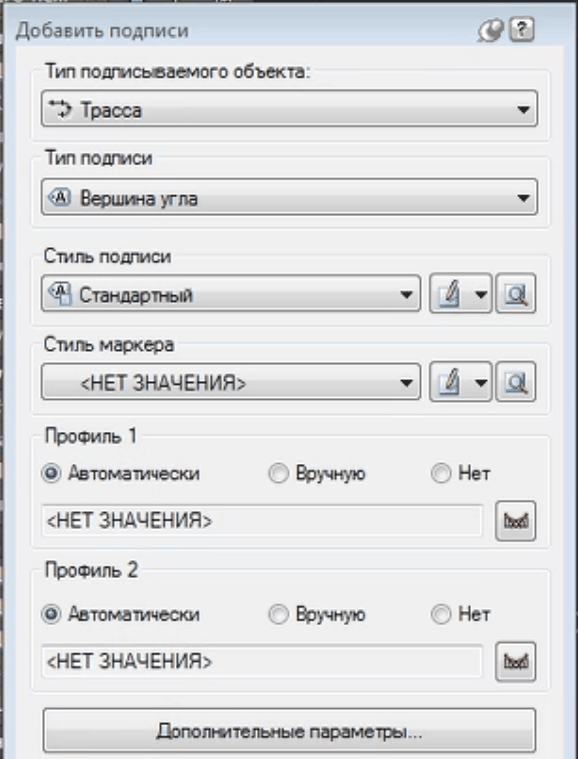
Task: Choose Автоматически radio under Профиль 2
Action: point(121,614)
